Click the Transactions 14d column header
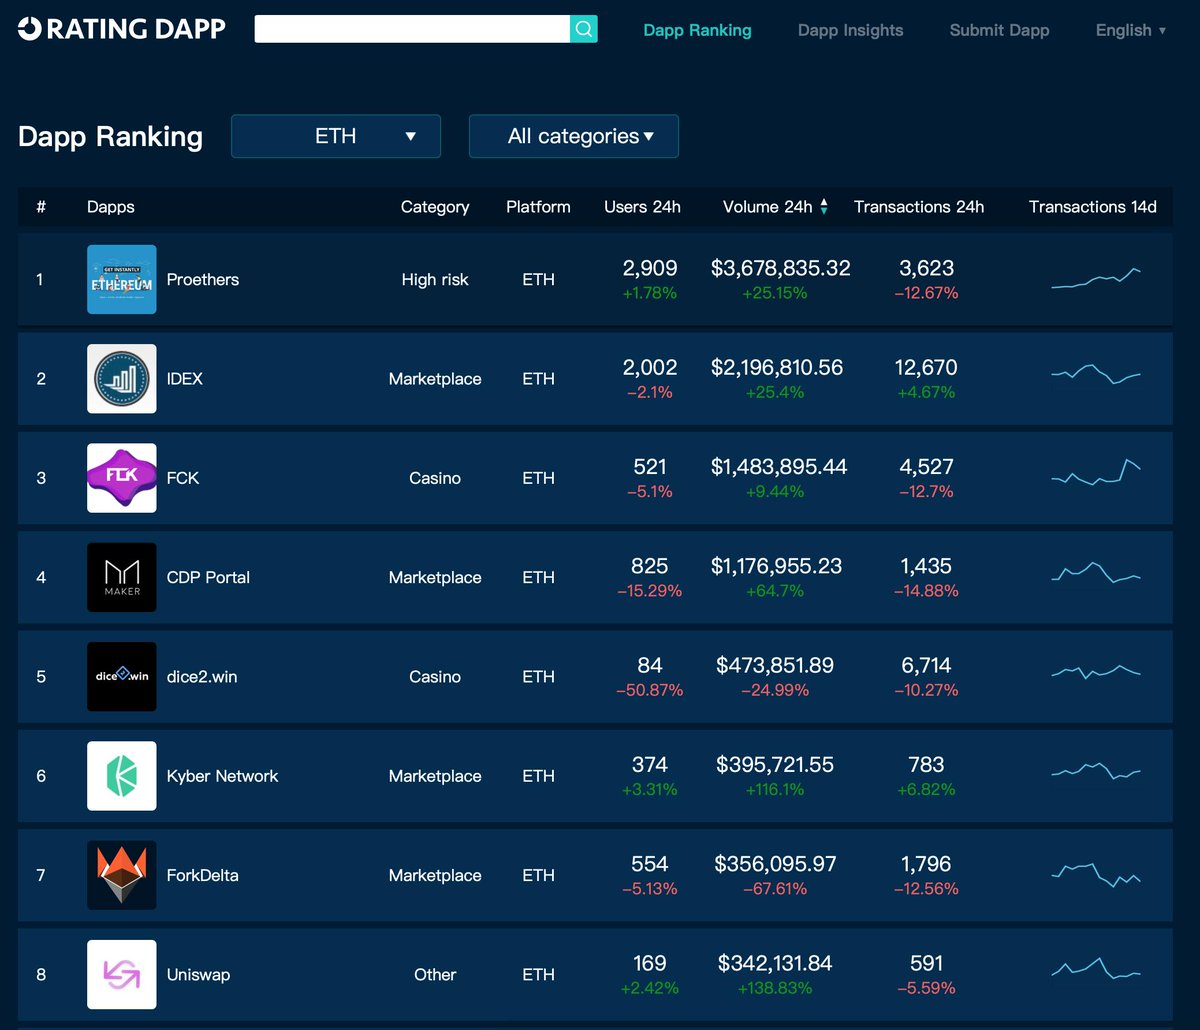 click(x=1093, y=207)
